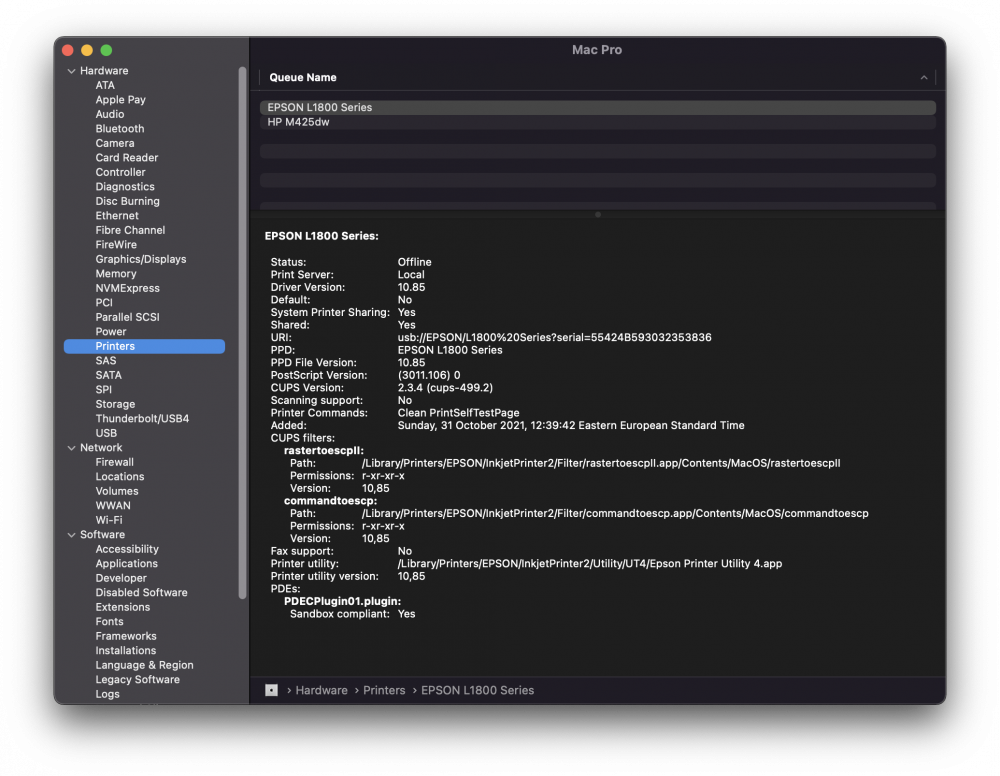Viewport: 1000px width, 776px height.
Task: Open the Bluetooth hardware section
Action: point(120,129)
